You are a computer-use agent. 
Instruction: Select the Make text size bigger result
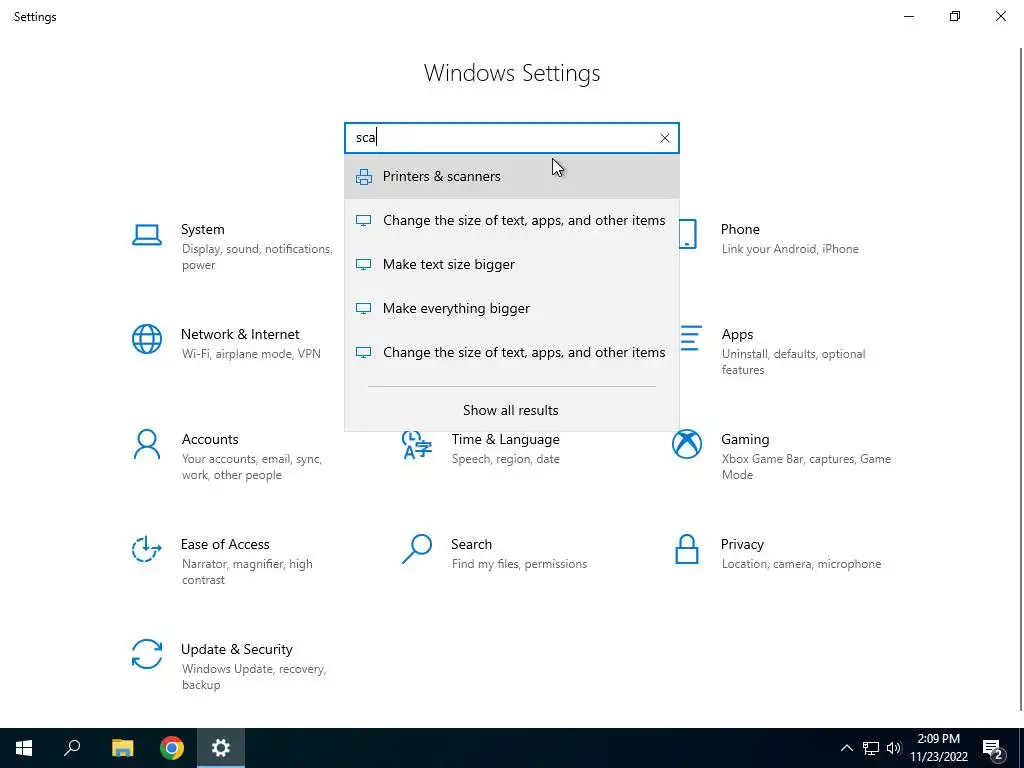pyautogui.click(x=512, y=264)
